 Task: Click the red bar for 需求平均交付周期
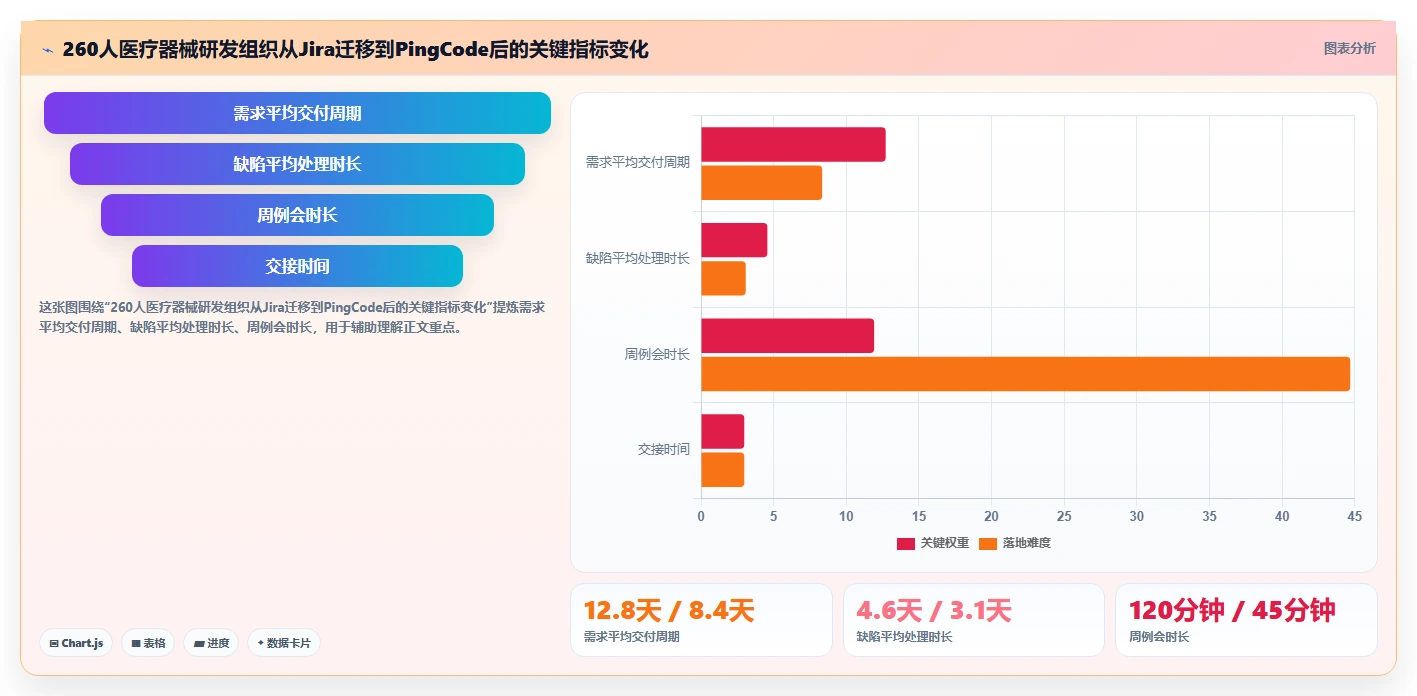793,145
